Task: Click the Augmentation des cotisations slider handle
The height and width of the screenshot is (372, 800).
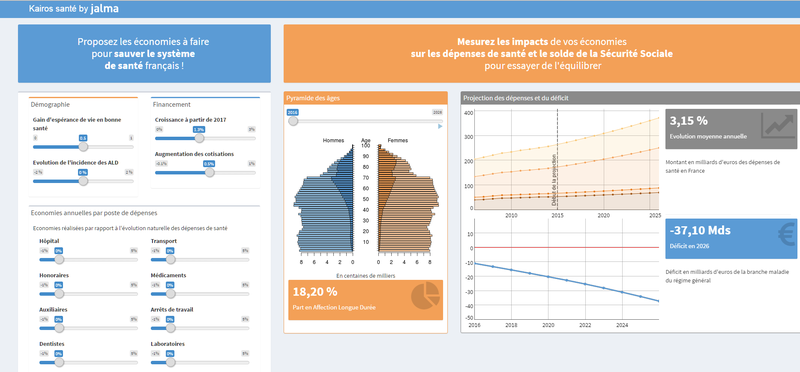Action: (209, 172)
